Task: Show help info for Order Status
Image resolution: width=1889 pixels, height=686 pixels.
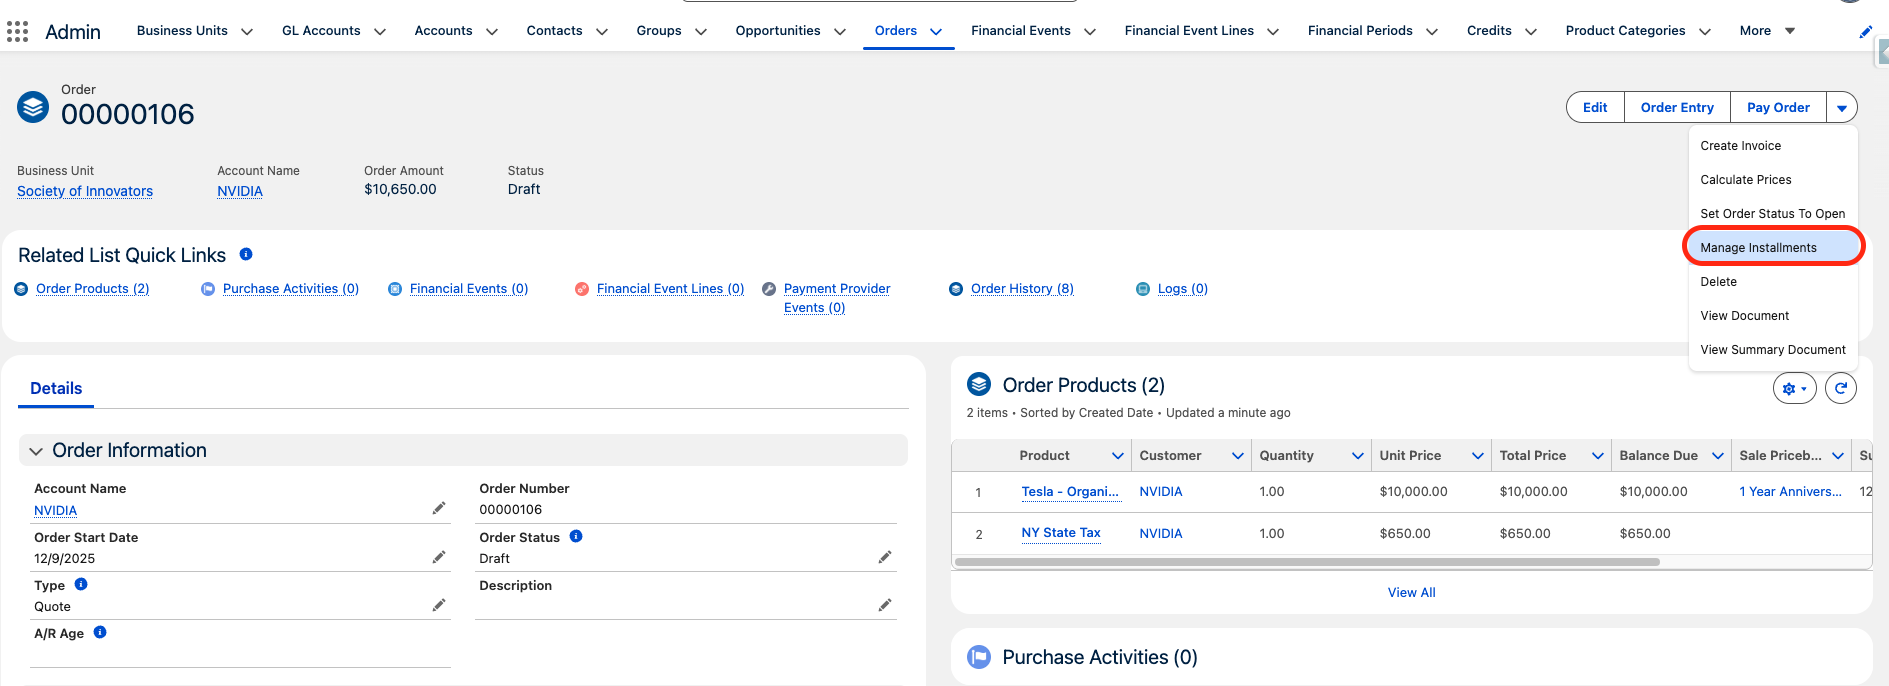Action: tap(576, 536)
